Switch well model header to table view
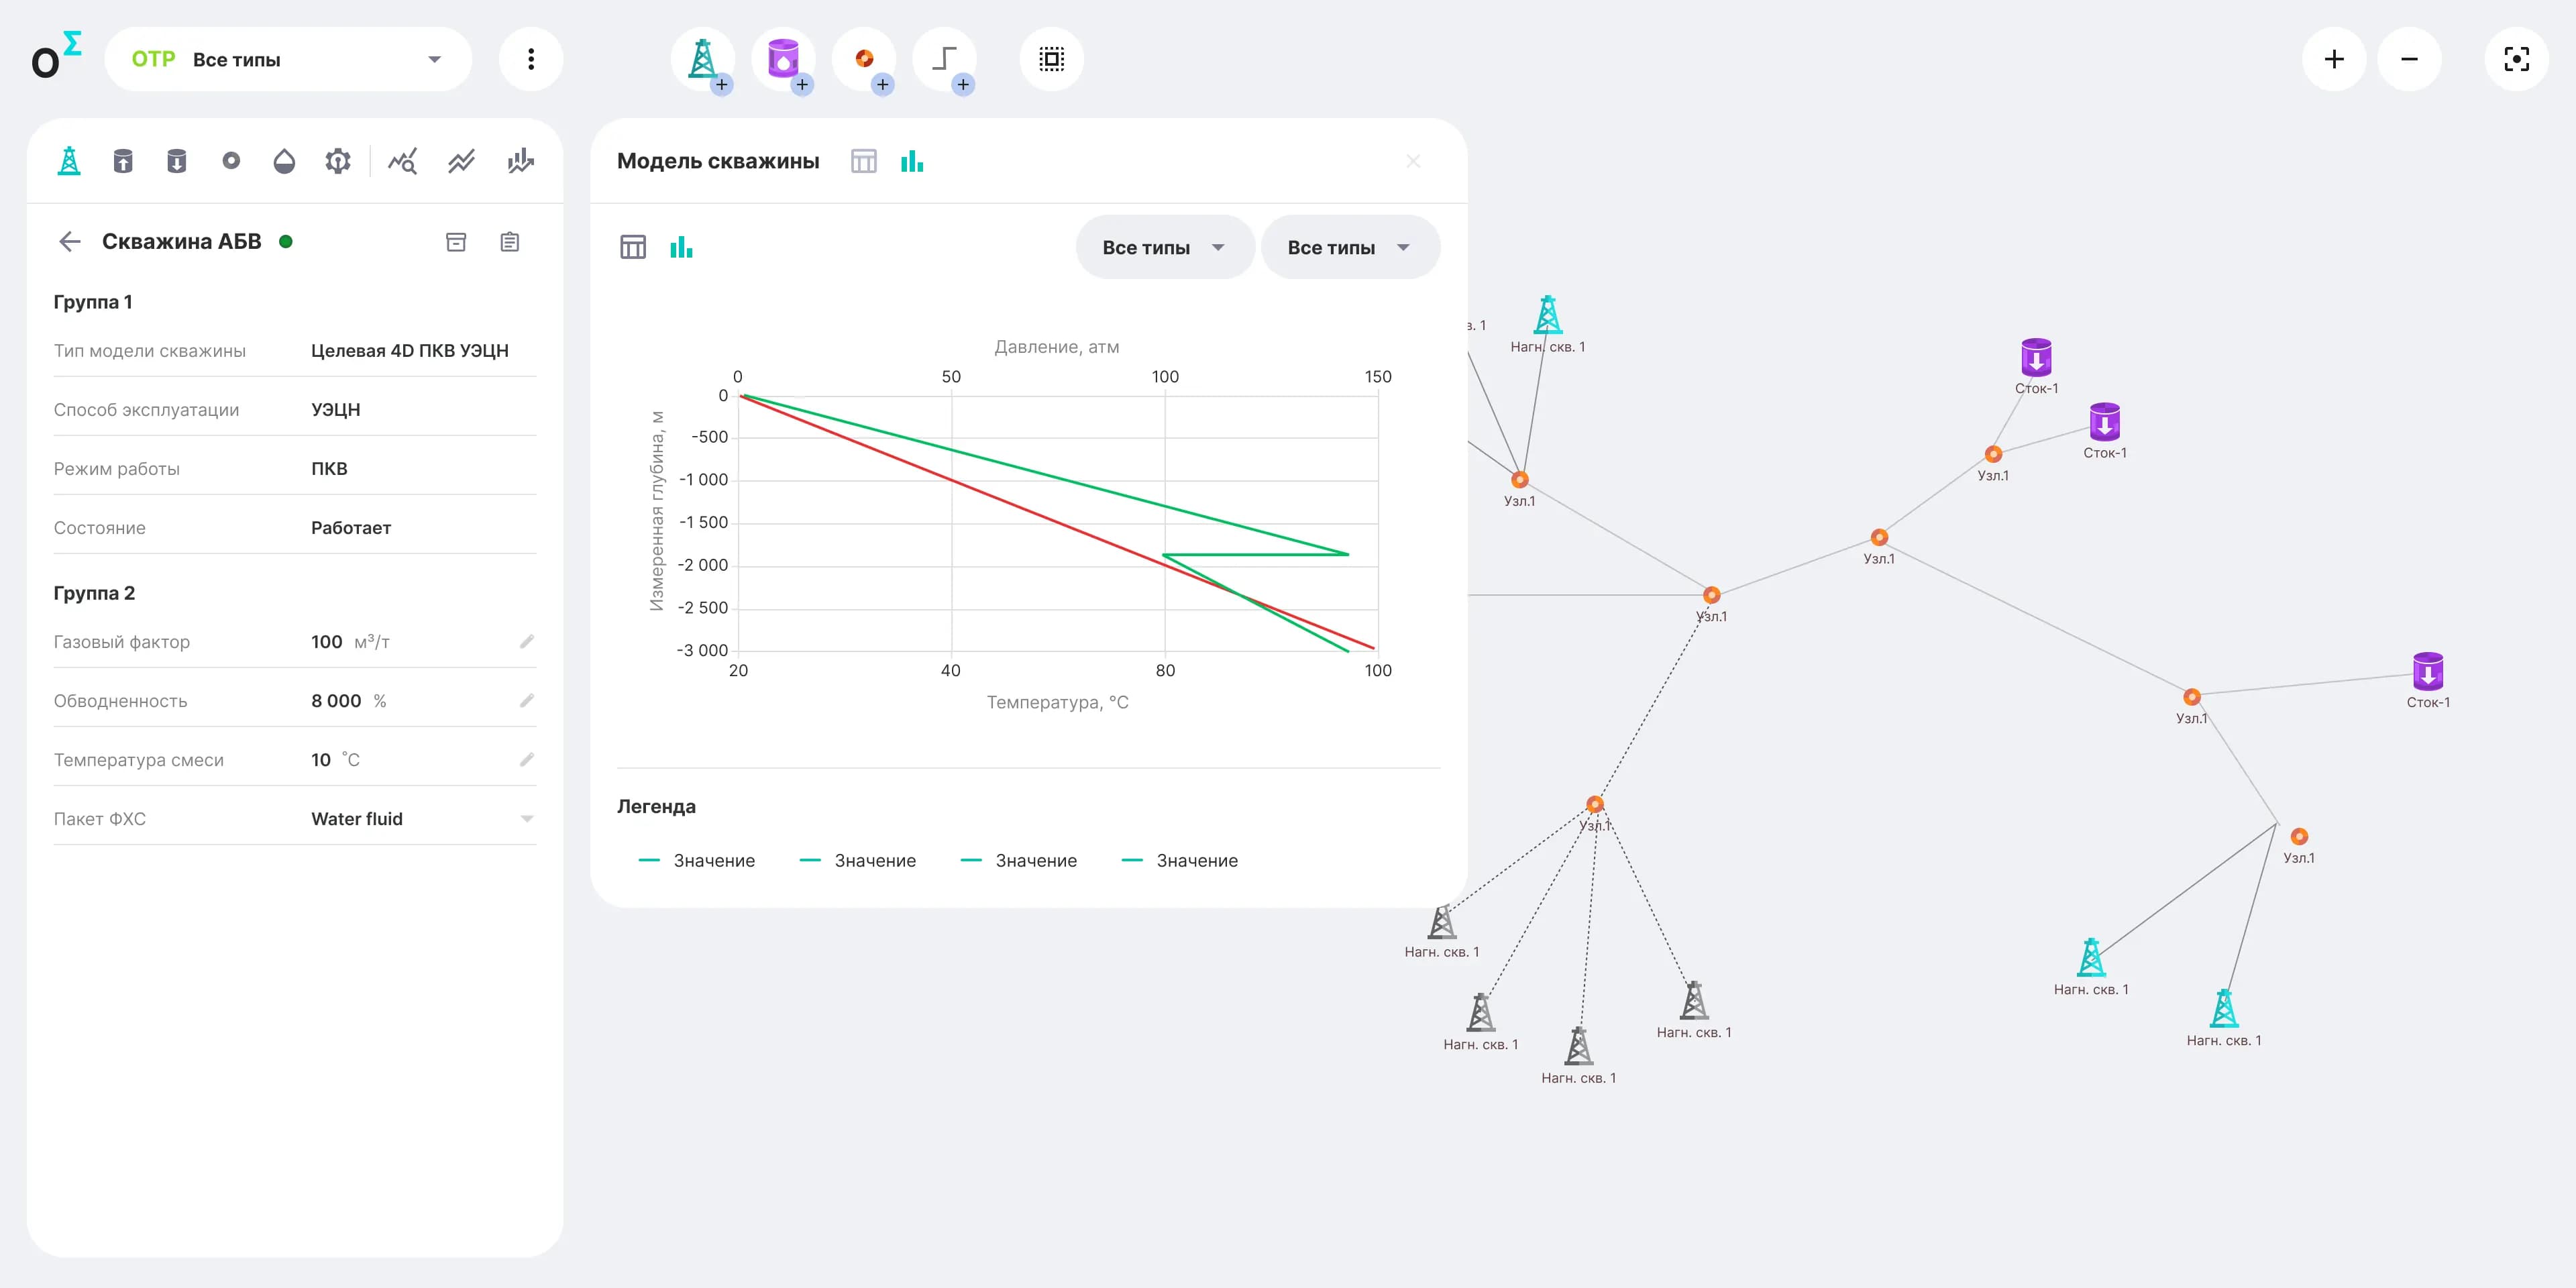Screen dimensions: 2576x1288 [864, 161]
